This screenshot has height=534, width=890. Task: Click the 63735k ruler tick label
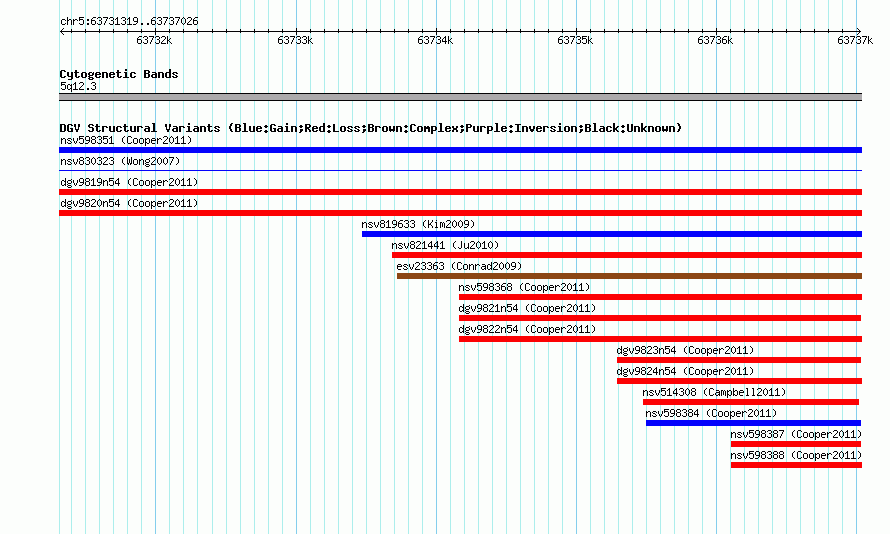[576, 40]
